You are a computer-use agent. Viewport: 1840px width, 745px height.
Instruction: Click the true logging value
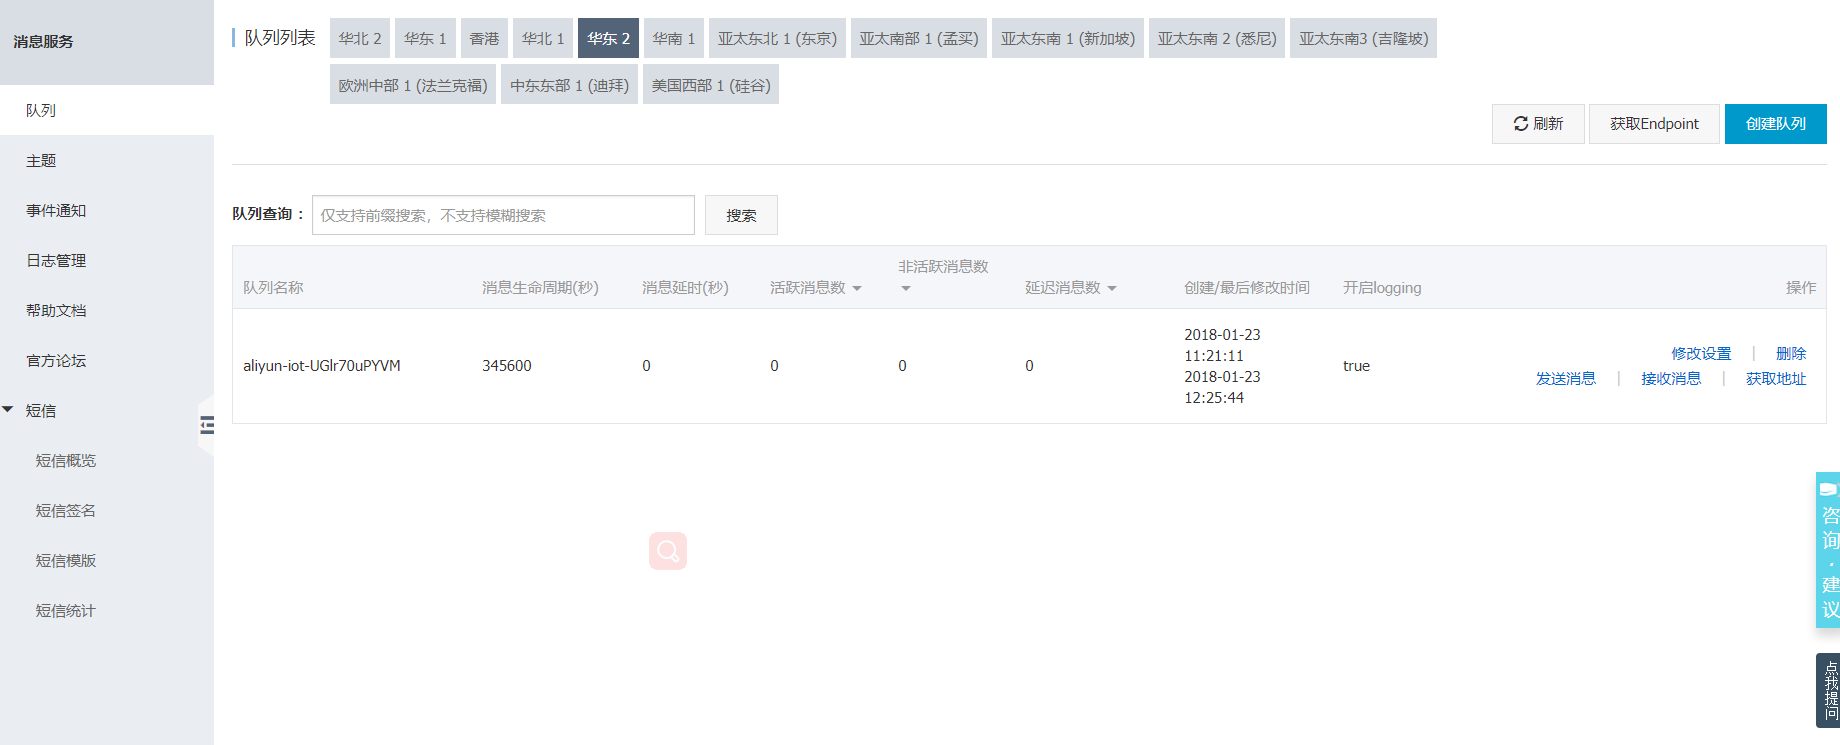[1356, 366]
